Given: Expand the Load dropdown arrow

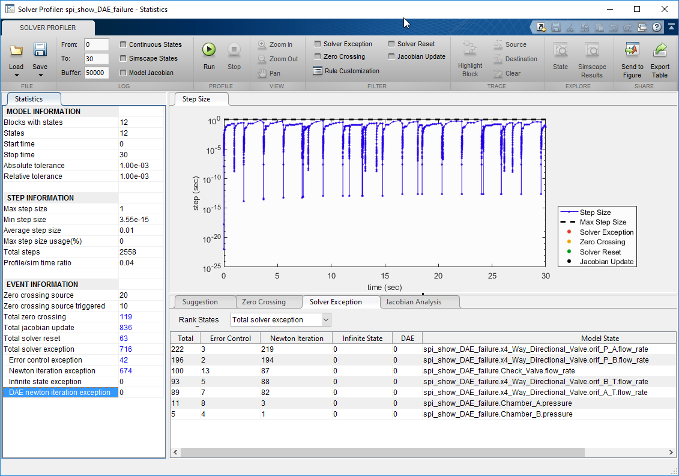Looking at the screenshot, I should [17, 77].
